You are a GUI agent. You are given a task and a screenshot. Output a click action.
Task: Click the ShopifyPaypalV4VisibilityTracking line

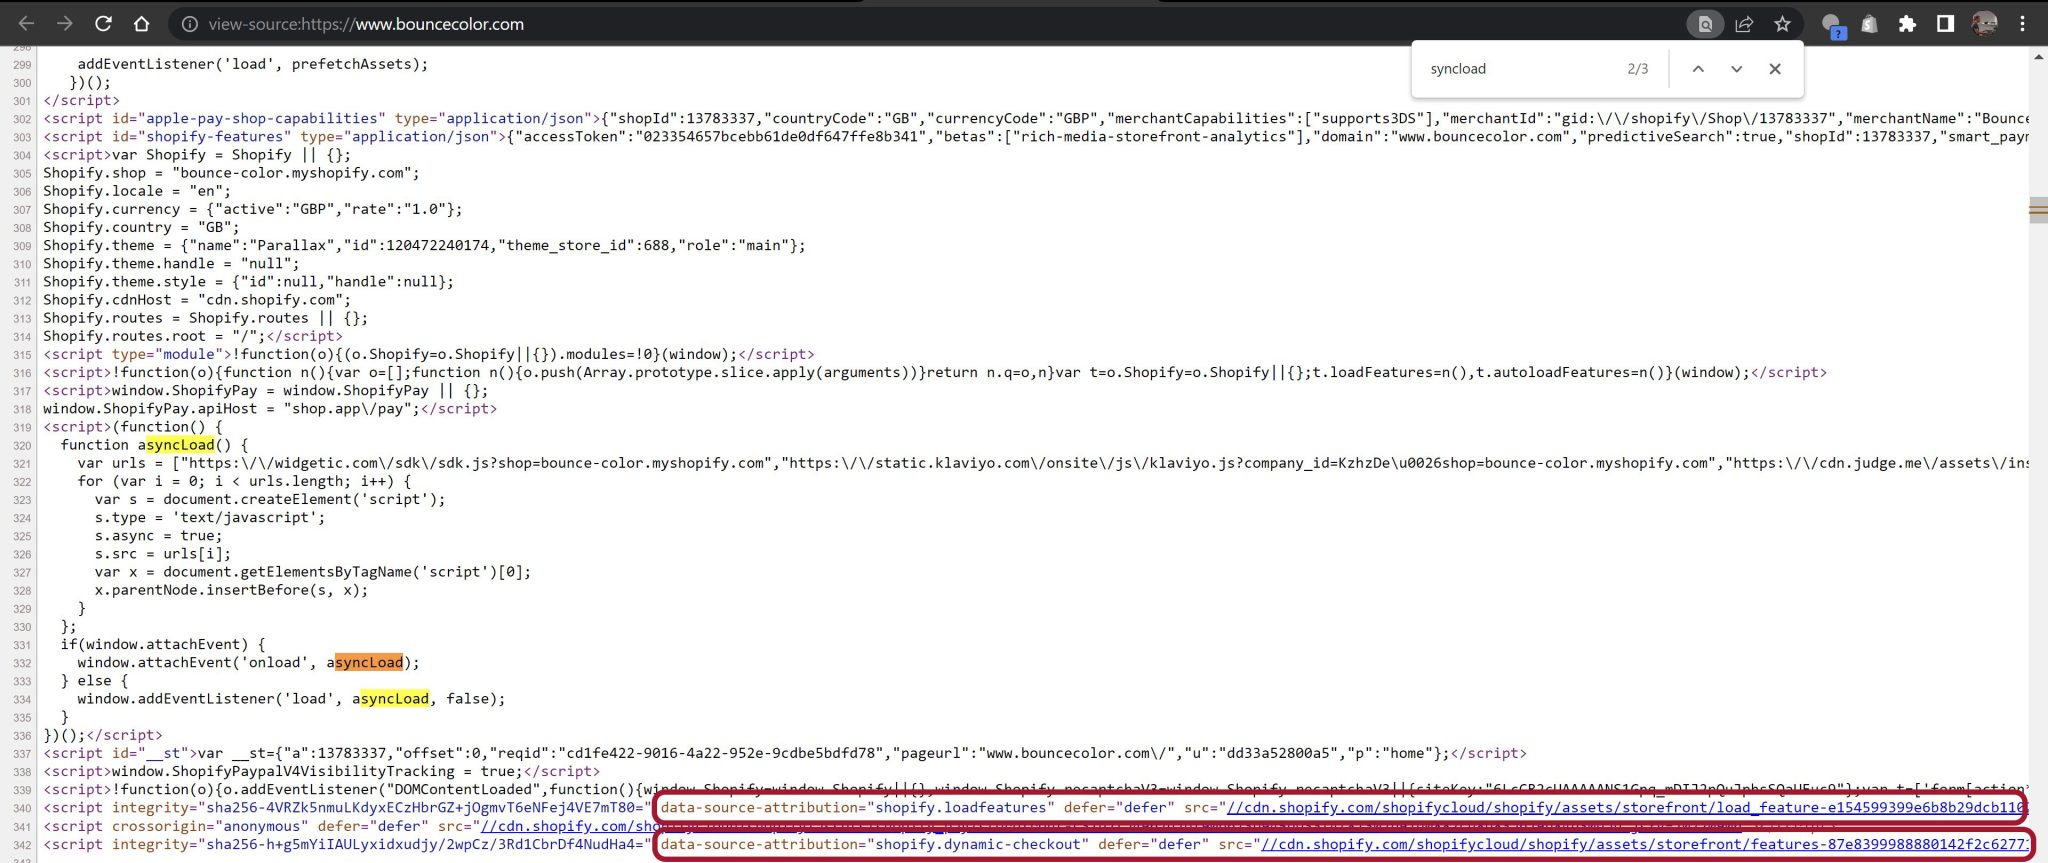(321, 771)
